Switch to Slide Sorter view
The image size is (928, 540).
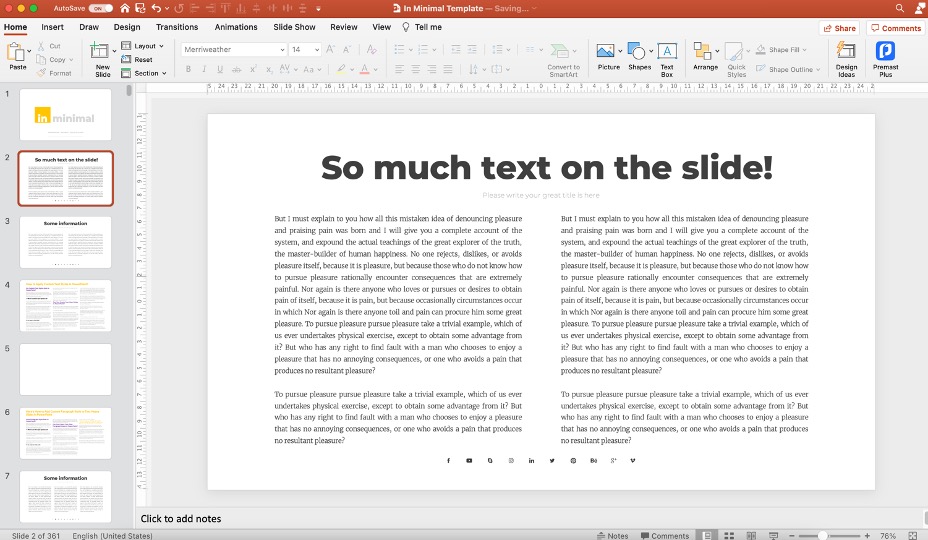pos(729,535)
